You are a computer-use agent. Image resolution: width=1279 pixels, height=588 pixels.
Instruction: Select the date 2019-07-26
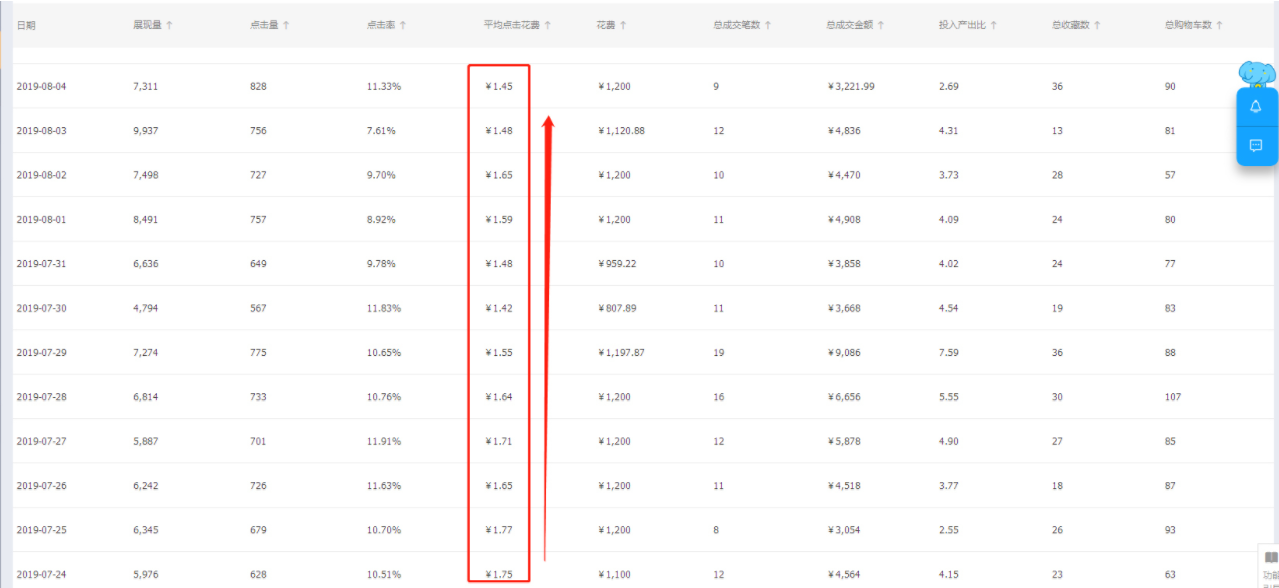click(41, 486)
